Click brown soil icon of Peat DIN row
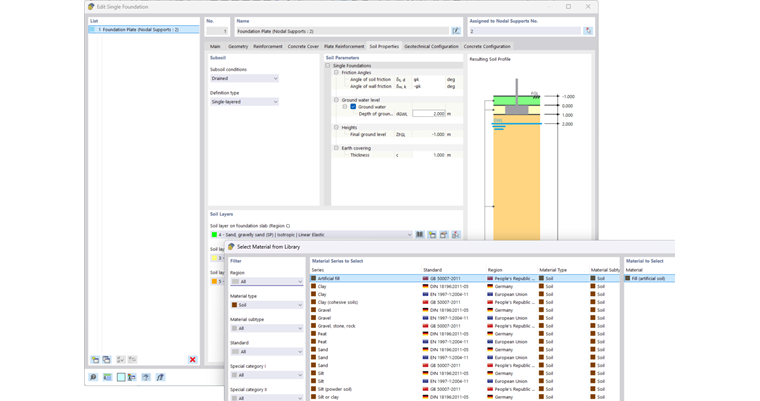Viewport: 760px width, 401px height. coord(314,334)
